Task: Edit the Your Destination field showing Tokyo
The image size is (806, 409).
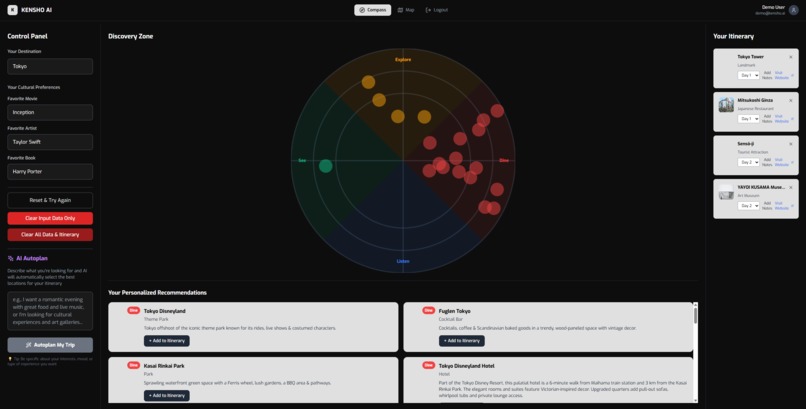Action: coord(50,66)
